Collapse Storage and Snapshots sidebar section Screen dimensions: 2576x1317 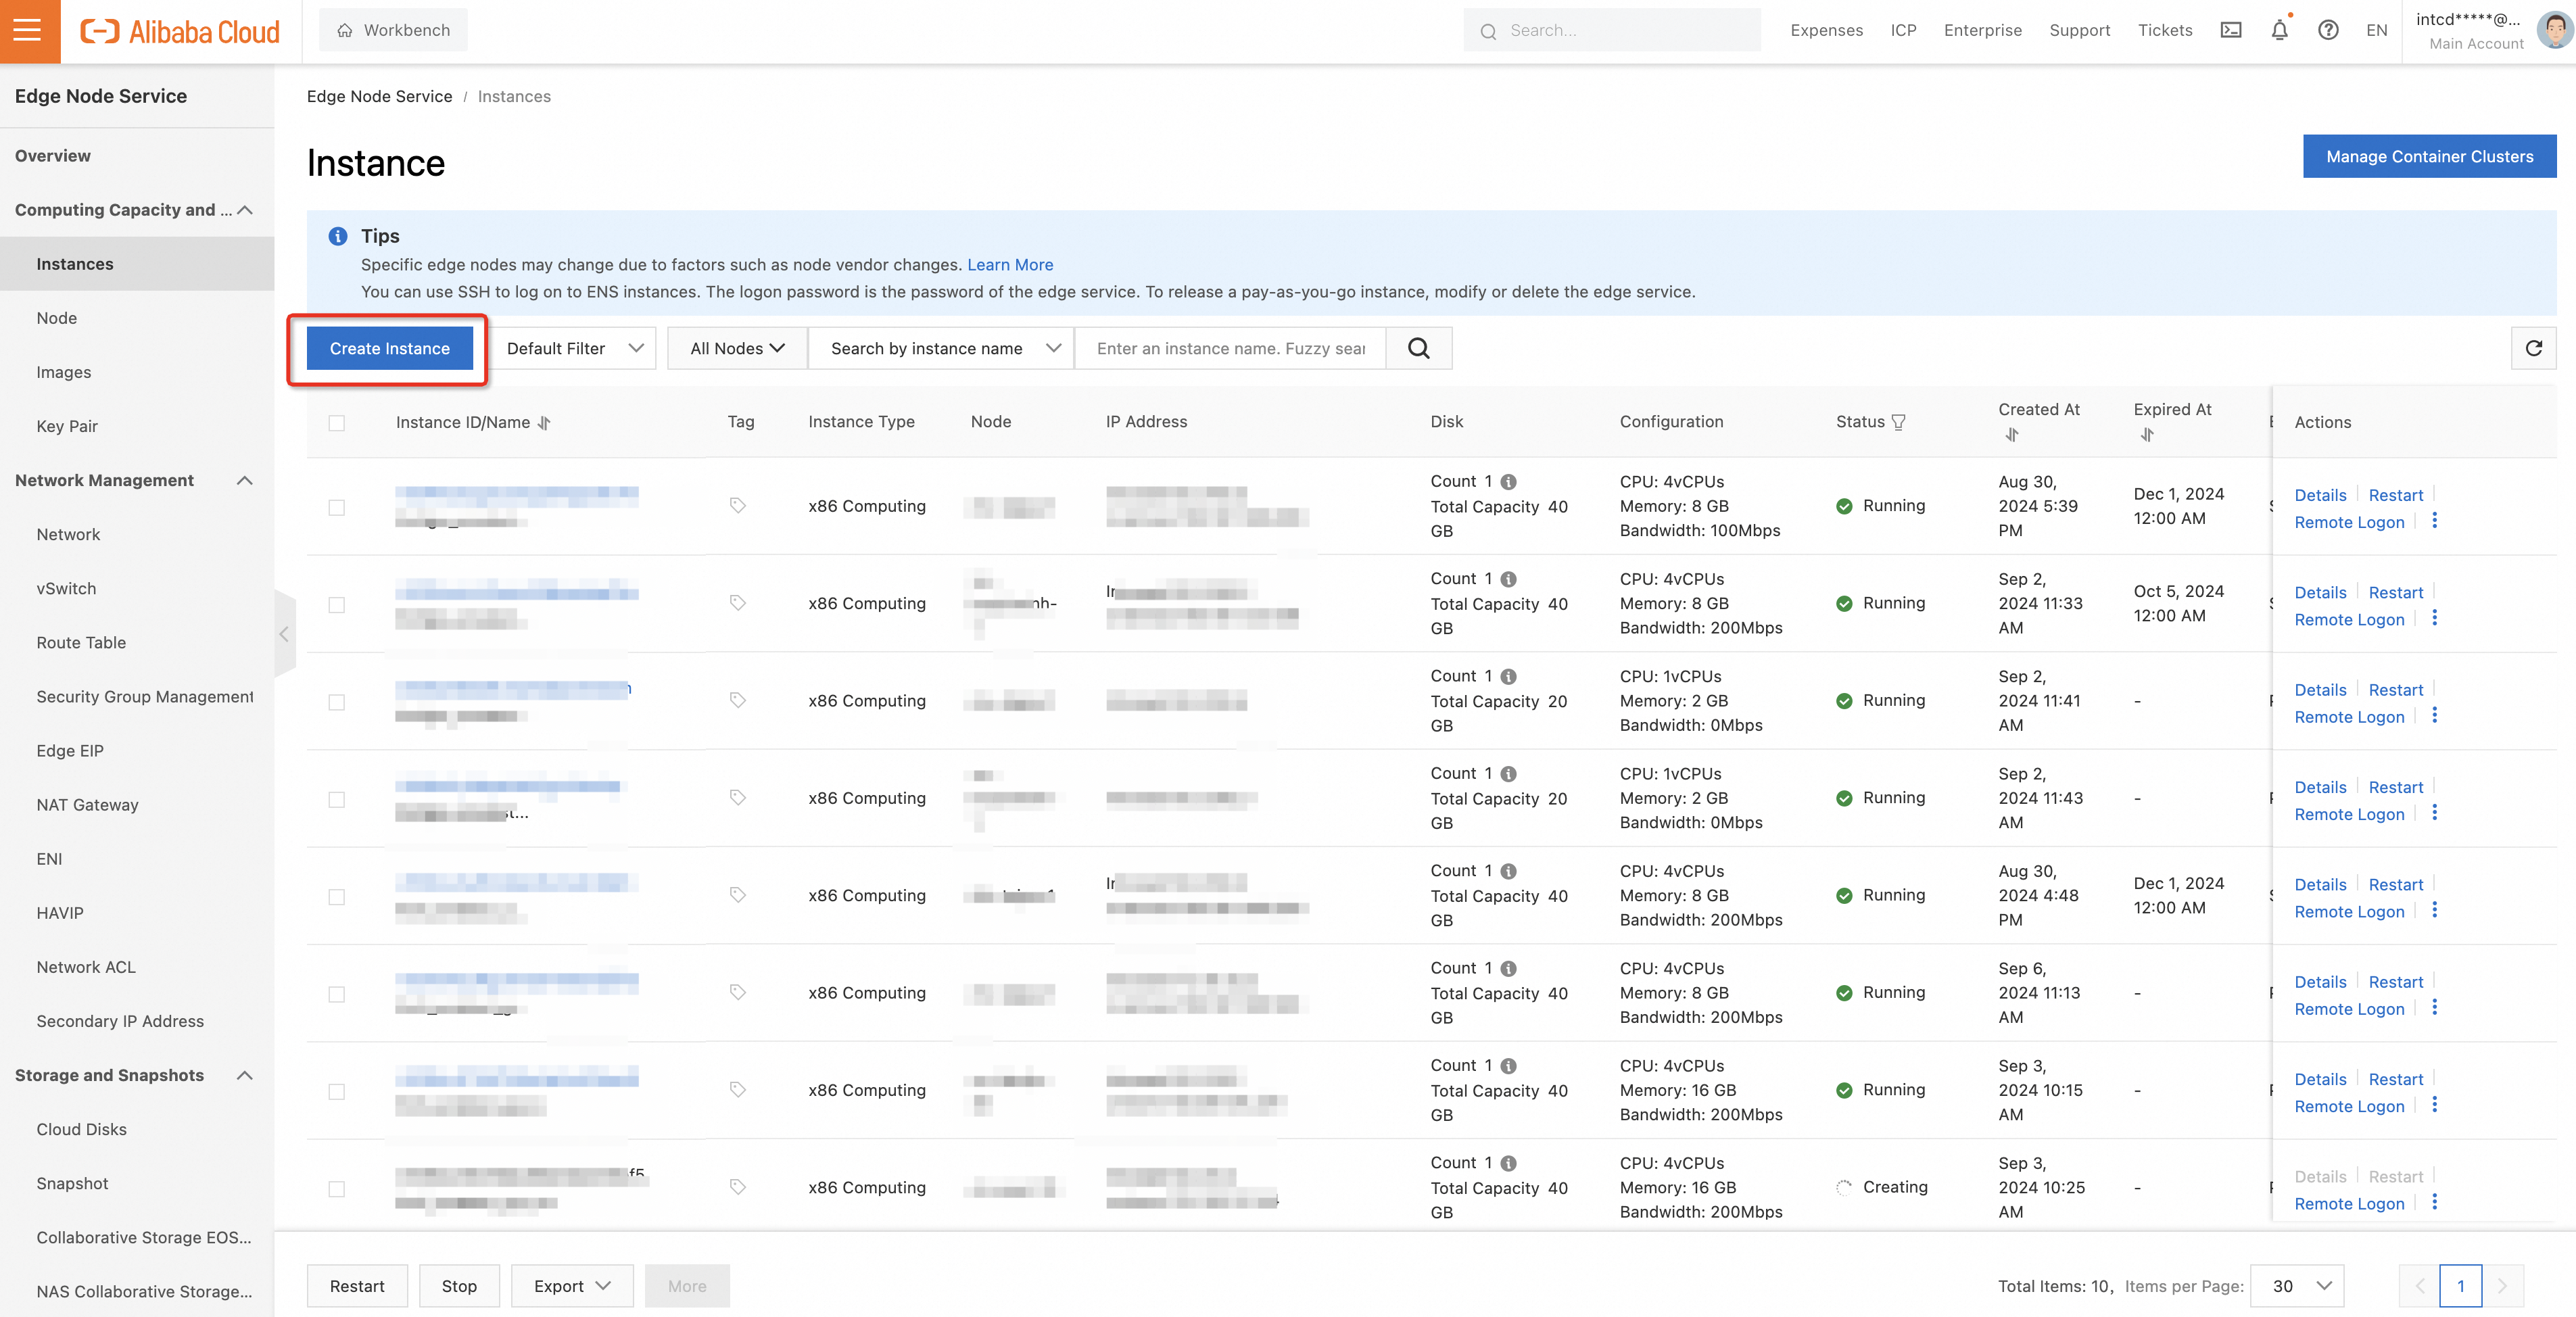[x=245, y=1076]
